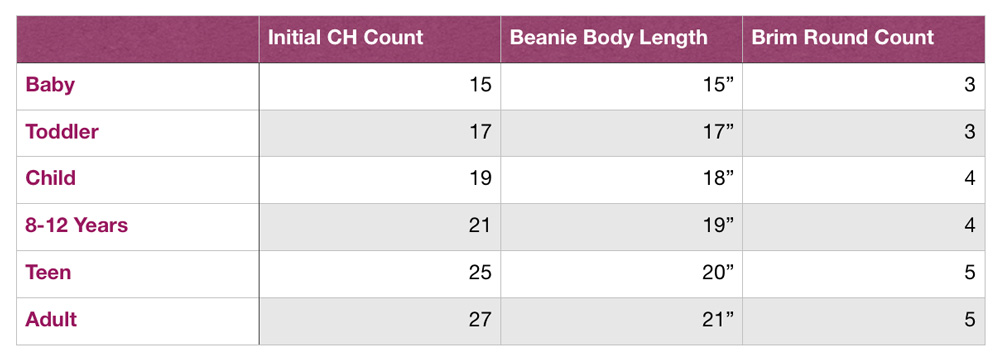Select Teen's Brim Round Count cell 5
The image size is (1000, 364).
coord(864,273)
